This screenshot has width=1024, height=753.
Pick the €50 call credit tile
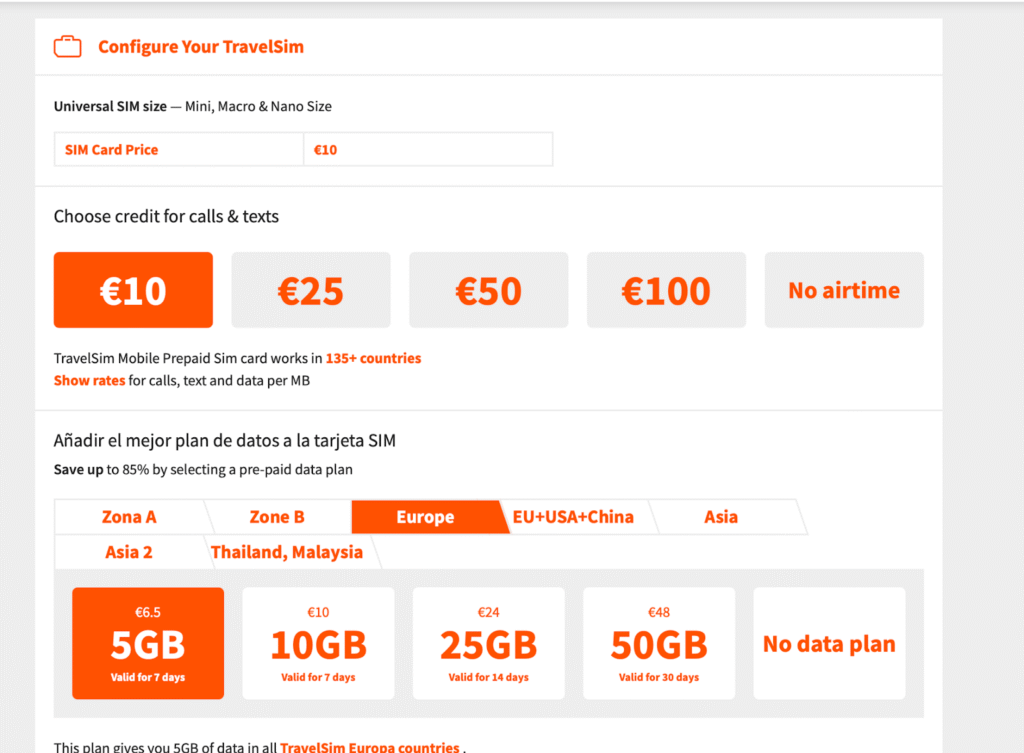coord(488,290)
